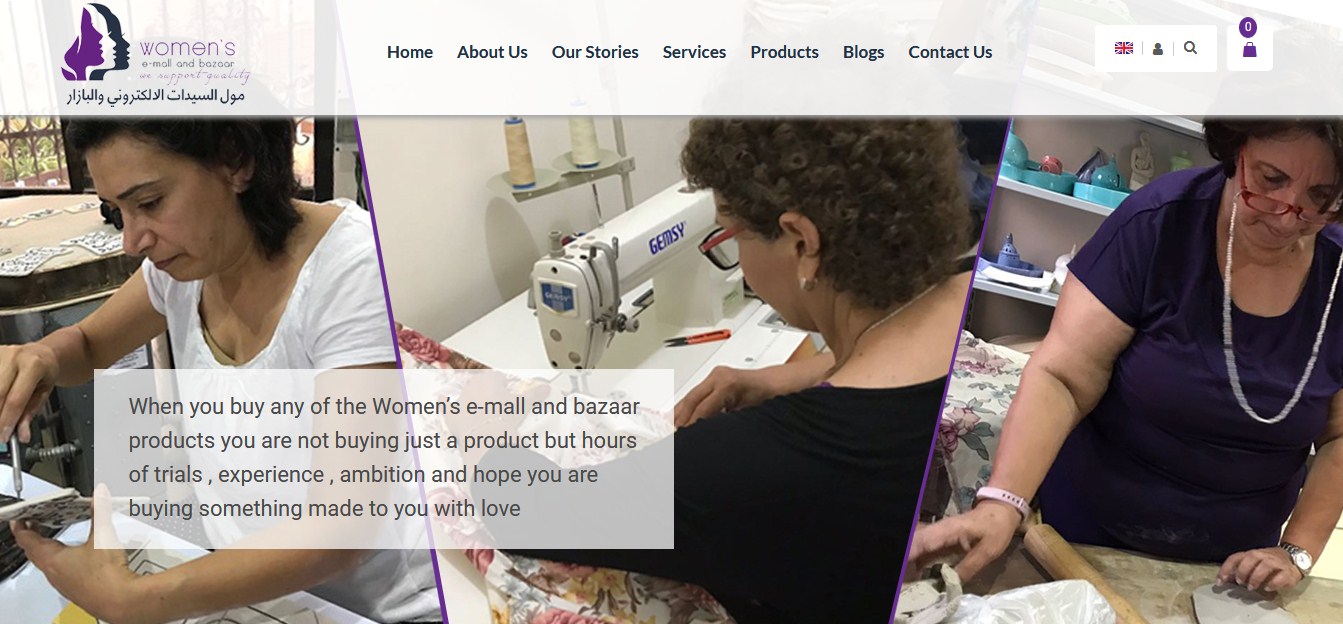The width and height of the screenshot is (1343, 624).
Task: Click the "women's e-mall and bazaar" logo text
Action: point(188,54)
